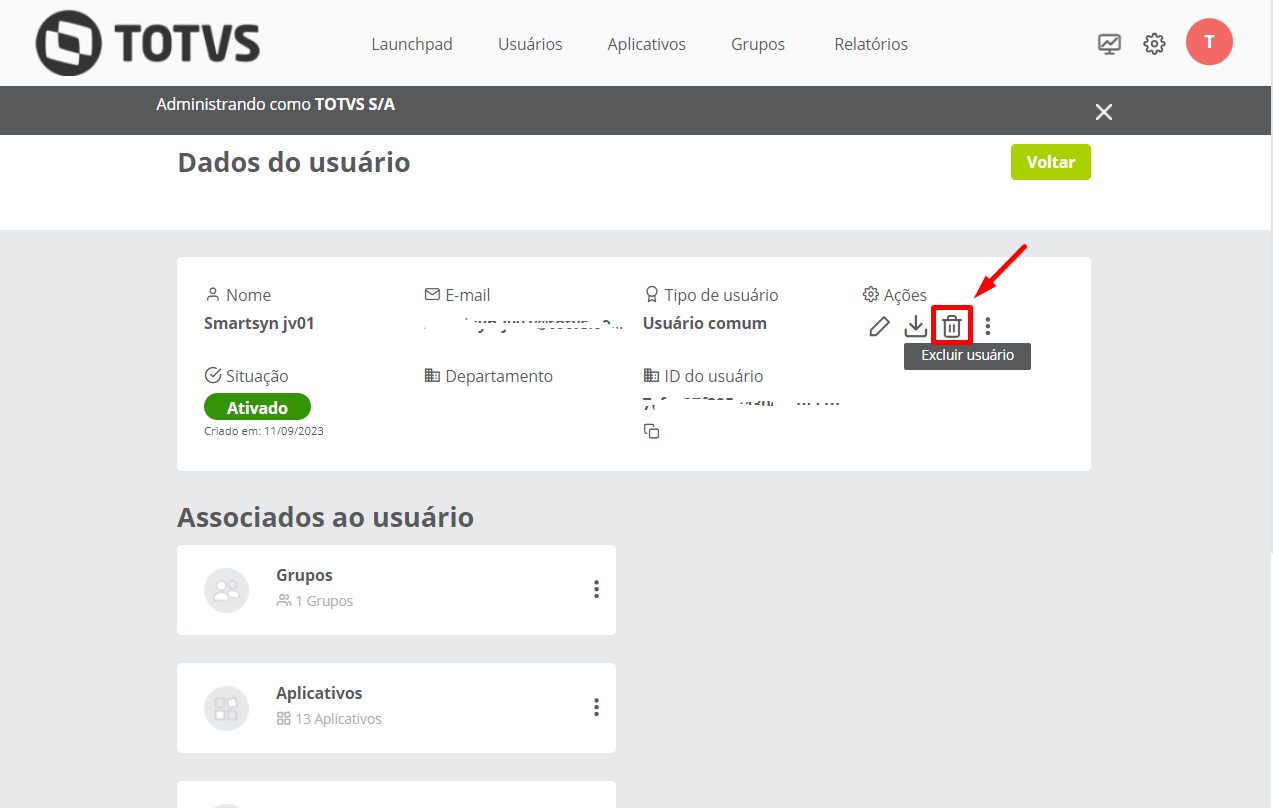This screenshot has width=1273, height=808.
Task: Click the Aplicativos card apps icon
Action: (226, 708)
